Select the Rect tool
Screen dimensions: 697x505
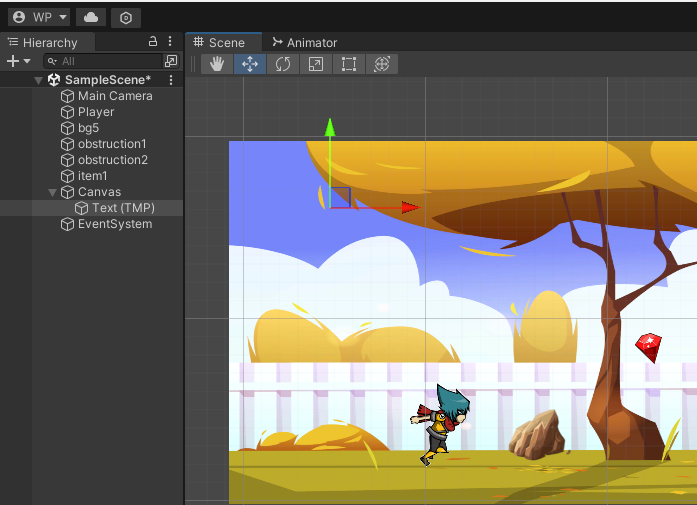(348, 64)
